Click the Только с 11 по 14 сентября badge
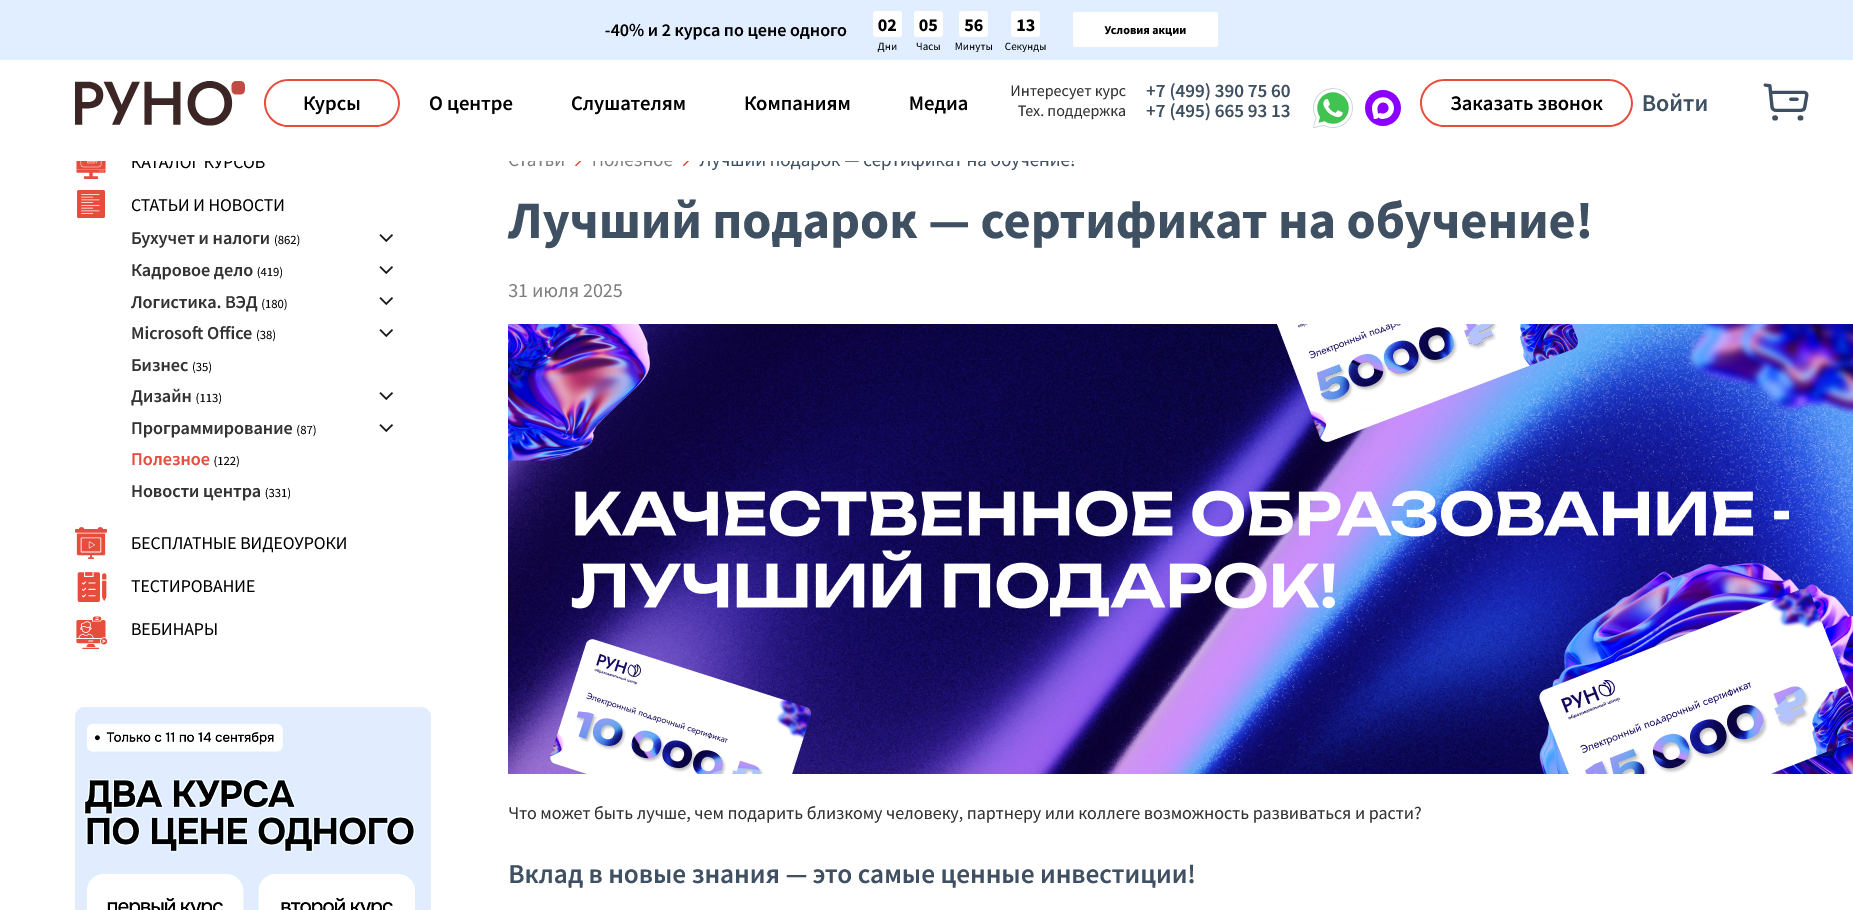1853x910 pixels. click(x=185, y=737)
